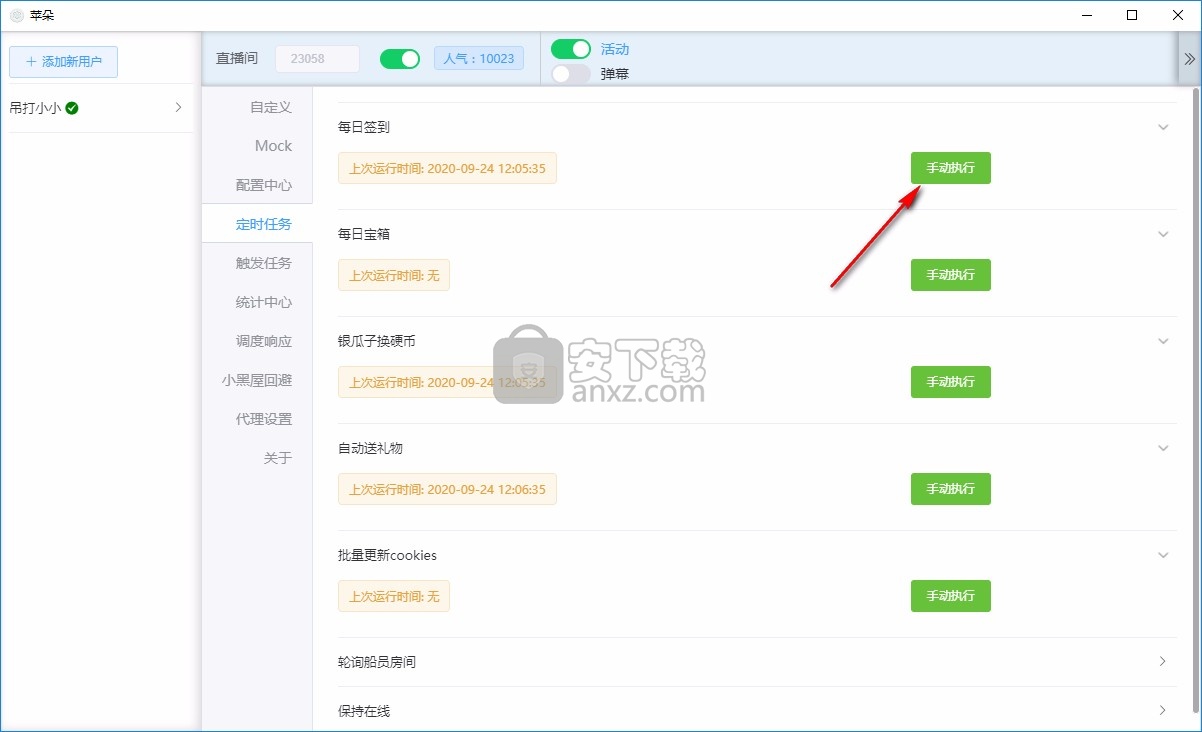The image size is (1202, 732).
Task: Click the room number field showing 23058
Action: click(317, 59)
